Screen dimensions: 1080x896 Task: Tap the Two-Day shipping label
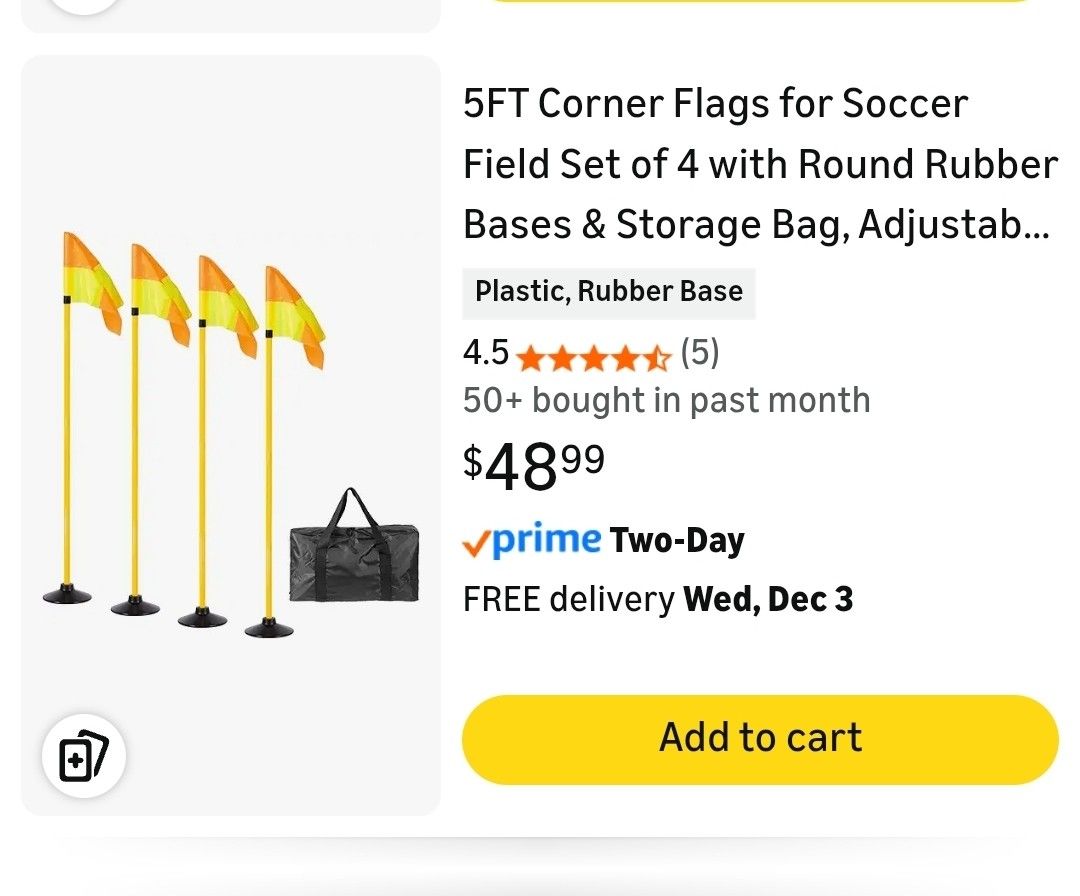677,540
